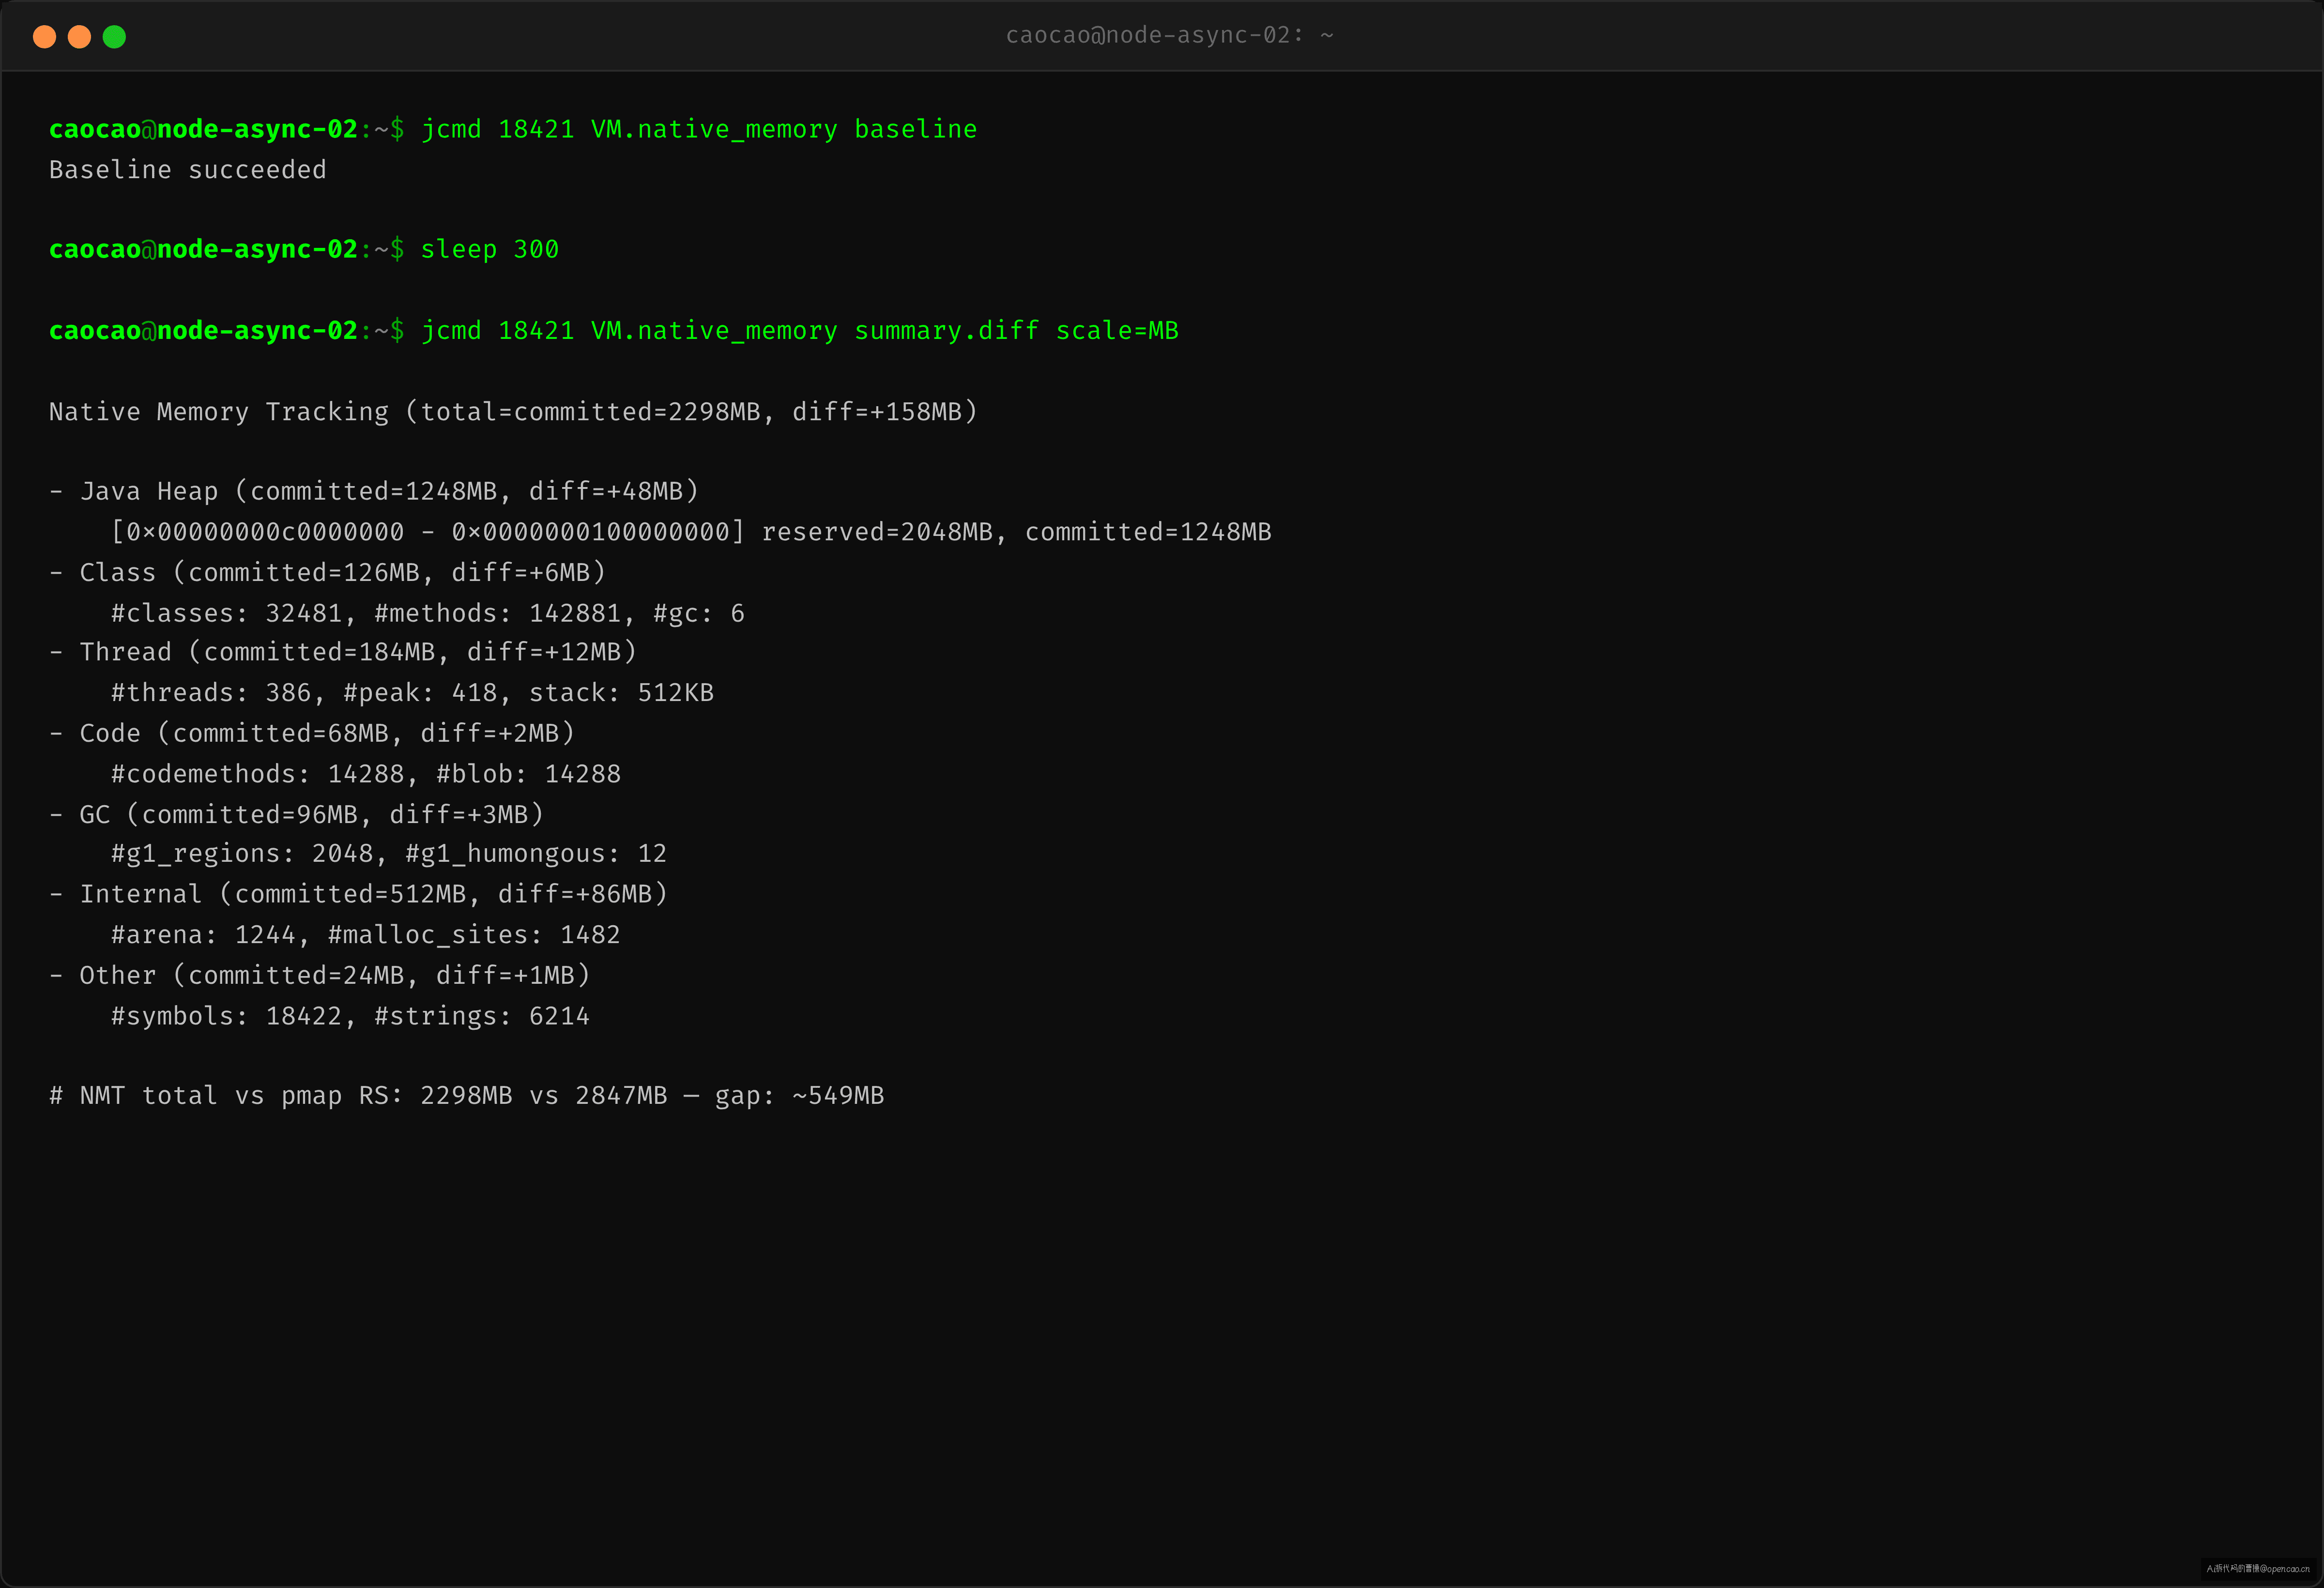Select the 'Thread (committed=184MB' line

pyautogui.click(x=343, y=652)
